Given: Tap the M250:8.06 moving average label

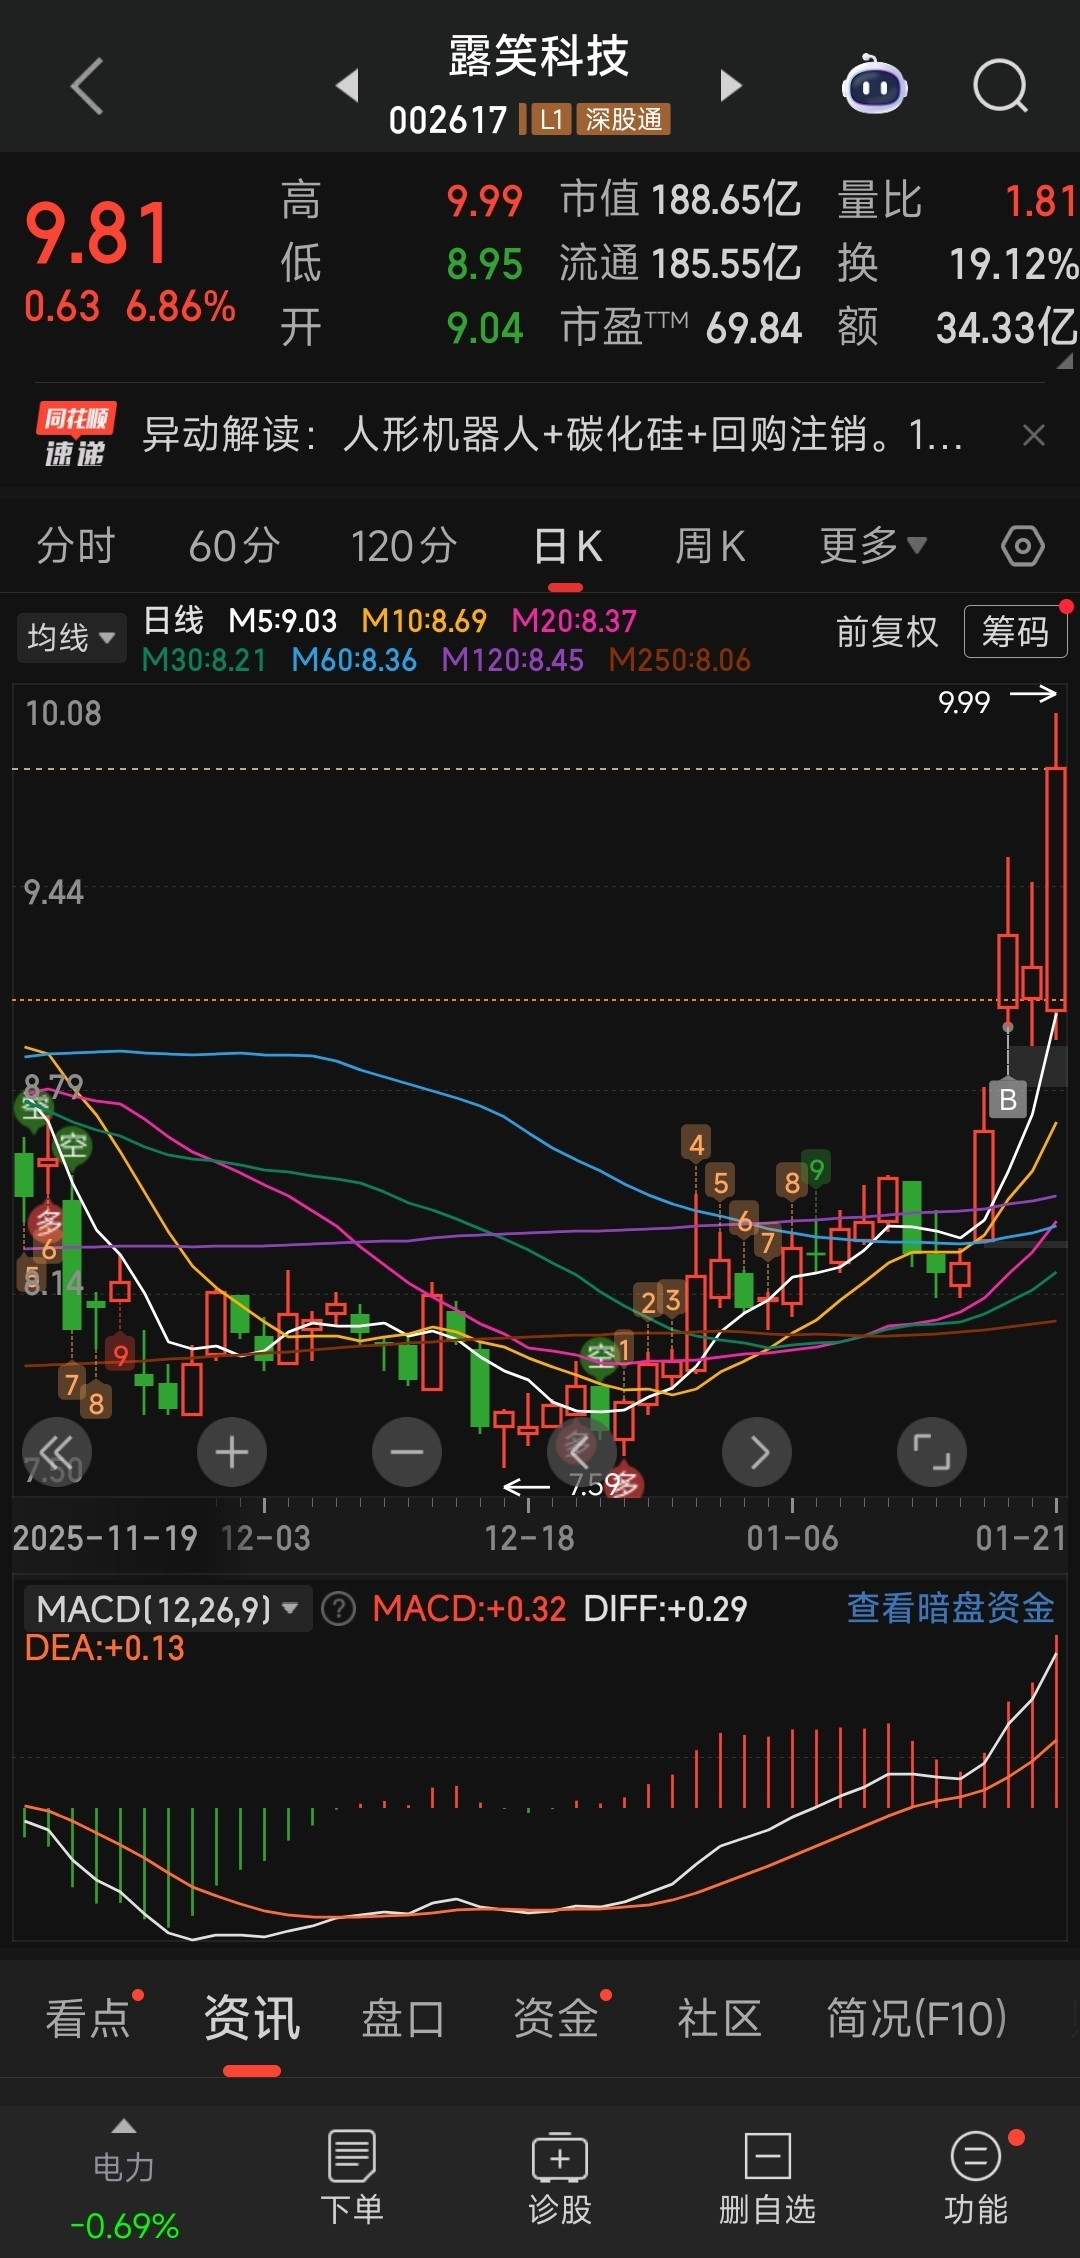Looking at the screenshot, I should (x=680, y=660).
